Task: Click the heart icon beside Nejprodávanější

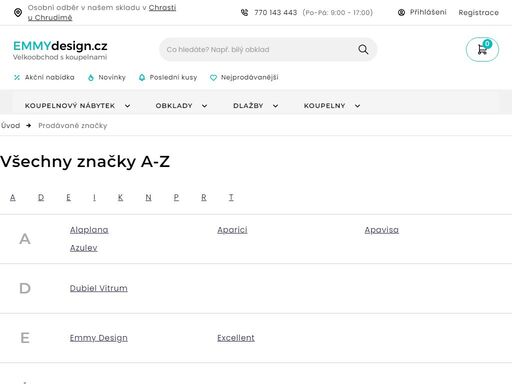Action: click(x=213, y=78)
